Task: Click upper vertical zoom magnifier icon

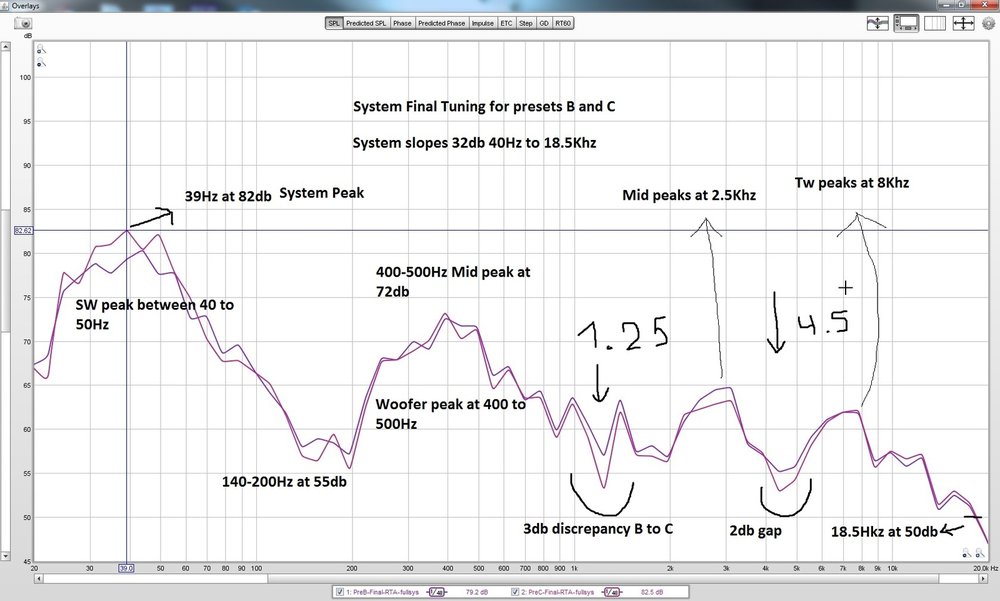Action: point(41,49)
